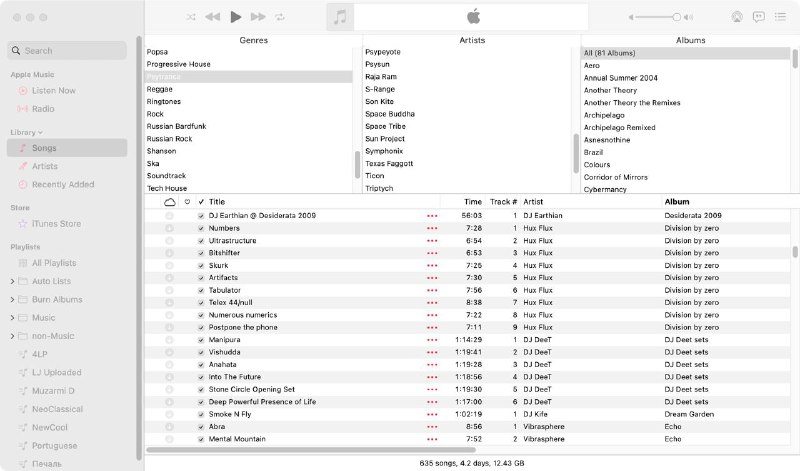Uncheck the Smoke N Fly checkbox
Viewport: 800px width, 471px height.
[201, 414]
